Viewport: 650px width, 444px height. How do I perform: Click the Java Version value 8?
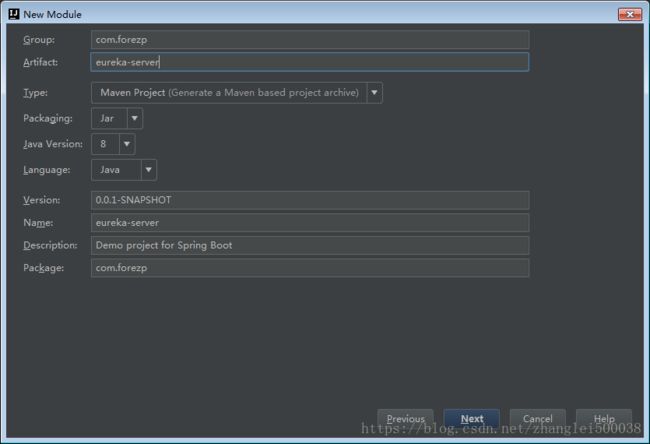tap(103, 144)
